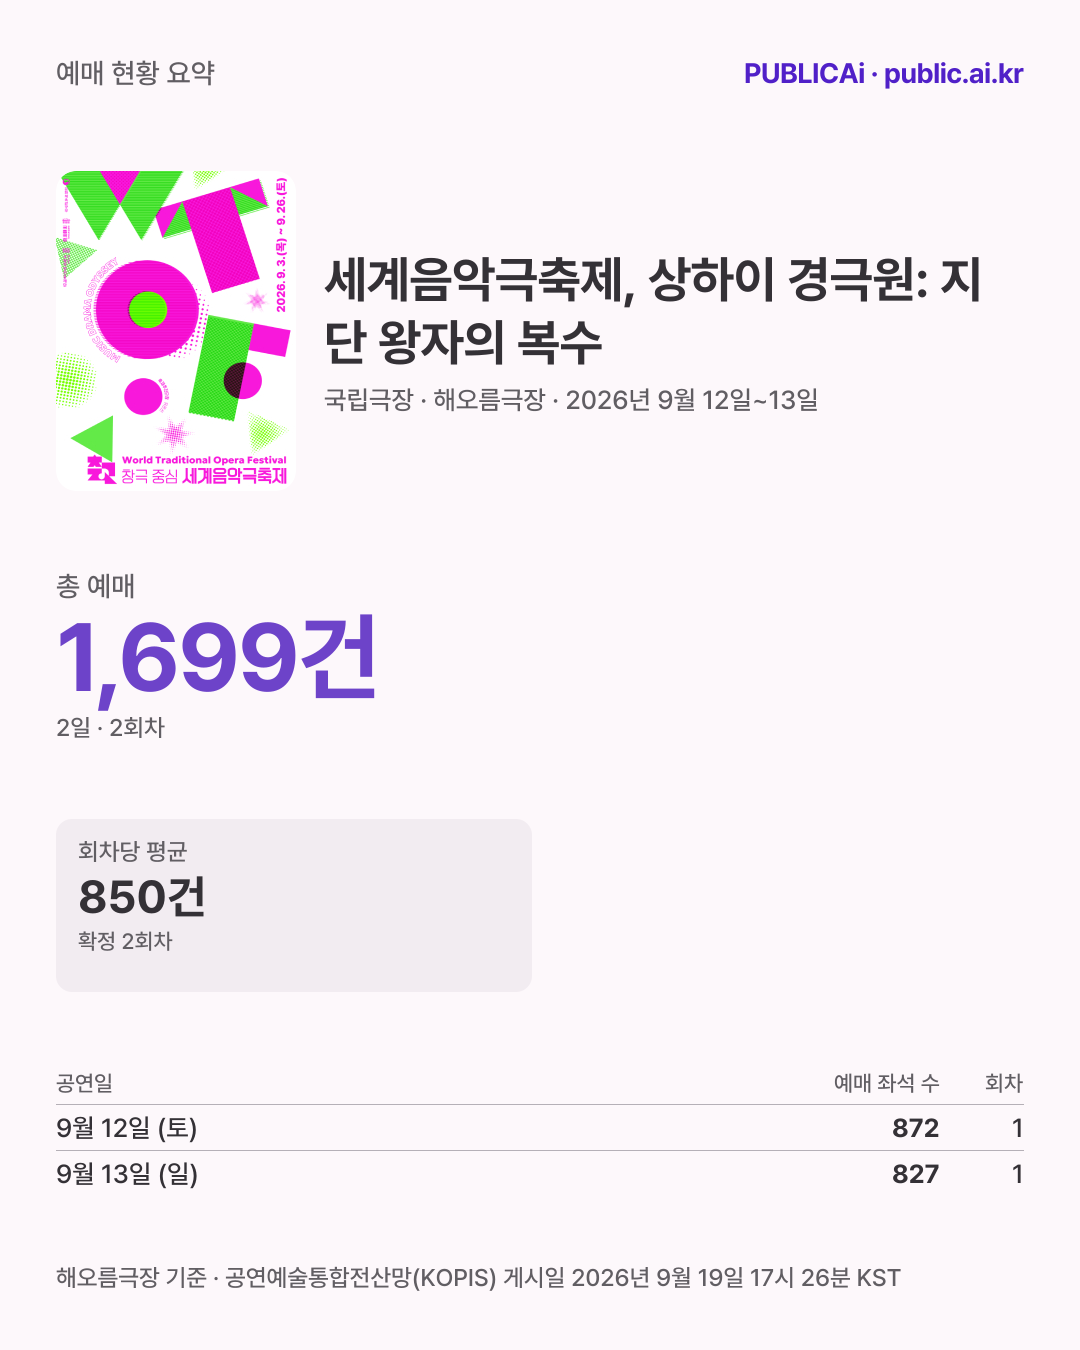Viewport: 1080px width, 1350px height.
Task: Click the 확정 2회차 caption
Action: point(125,941)
